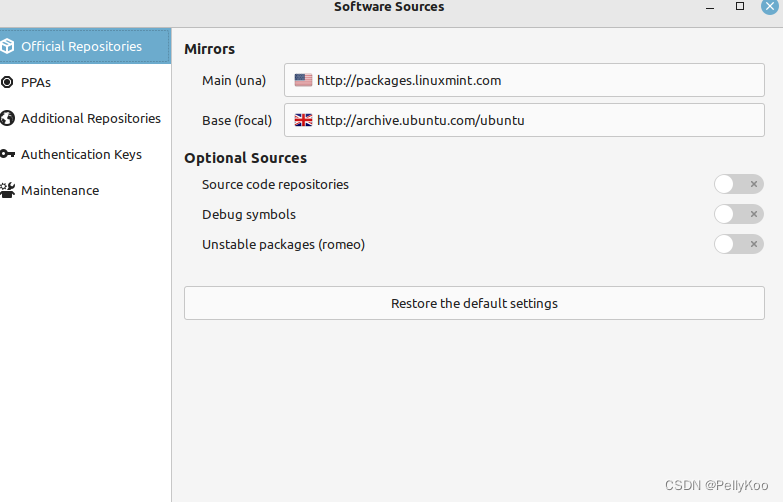The image size is (783, 502).
Task: Go to Authentication Keys section
Action: coord(85,154)
